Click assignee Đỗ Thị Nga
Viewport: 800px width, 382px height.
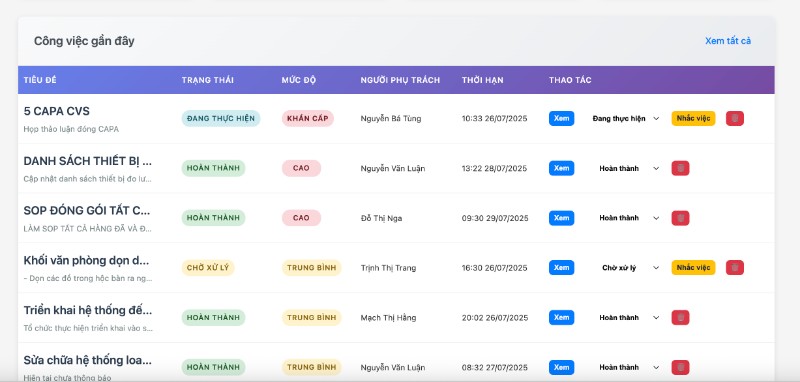[x=381, y=218]
